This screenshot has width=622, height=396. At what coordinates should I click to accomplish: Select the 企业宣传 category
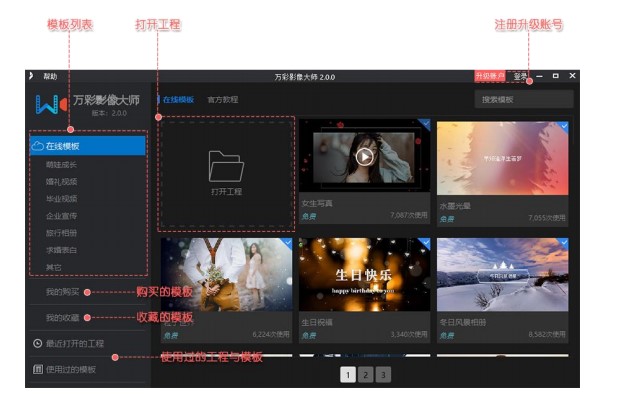(61, 216)
